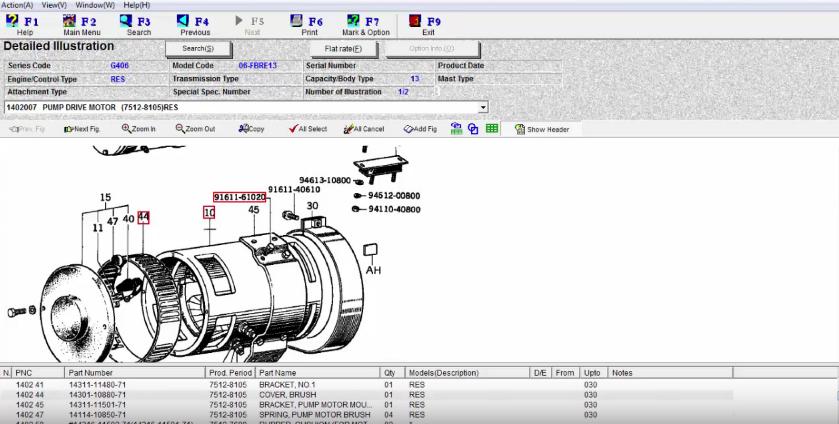Click part number 91611-40610 in diagram
This screenshot has width=839, height=424.
click(294, 190)
